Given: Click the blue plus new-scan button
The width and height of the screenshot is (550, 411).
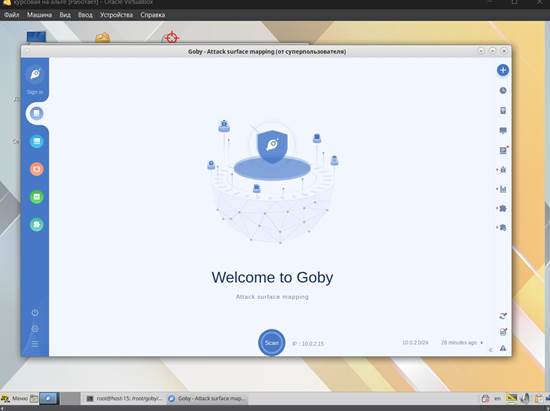Looking at the screenshot, I should 503,70.
